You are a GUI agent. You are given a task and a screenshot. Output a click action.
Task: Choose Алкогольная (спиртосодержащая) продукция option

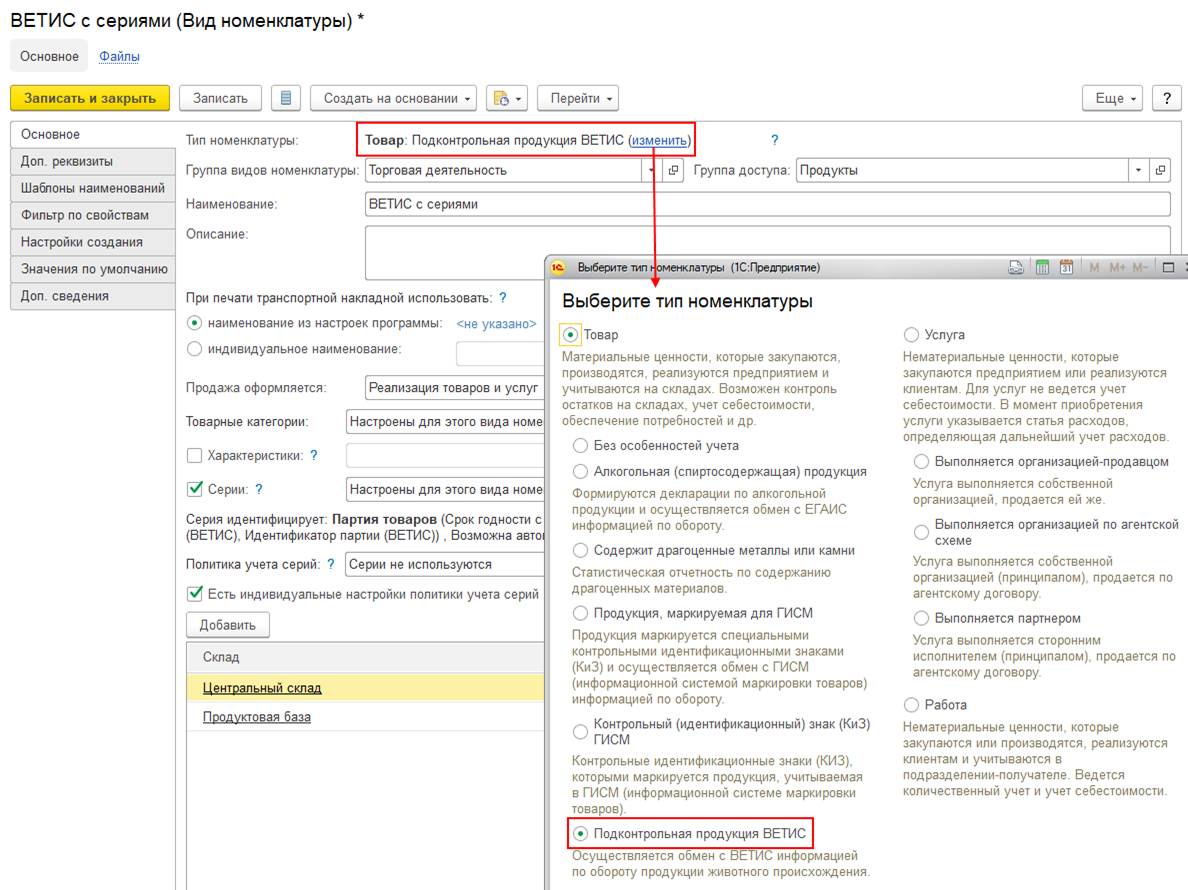tap(580, 472)
